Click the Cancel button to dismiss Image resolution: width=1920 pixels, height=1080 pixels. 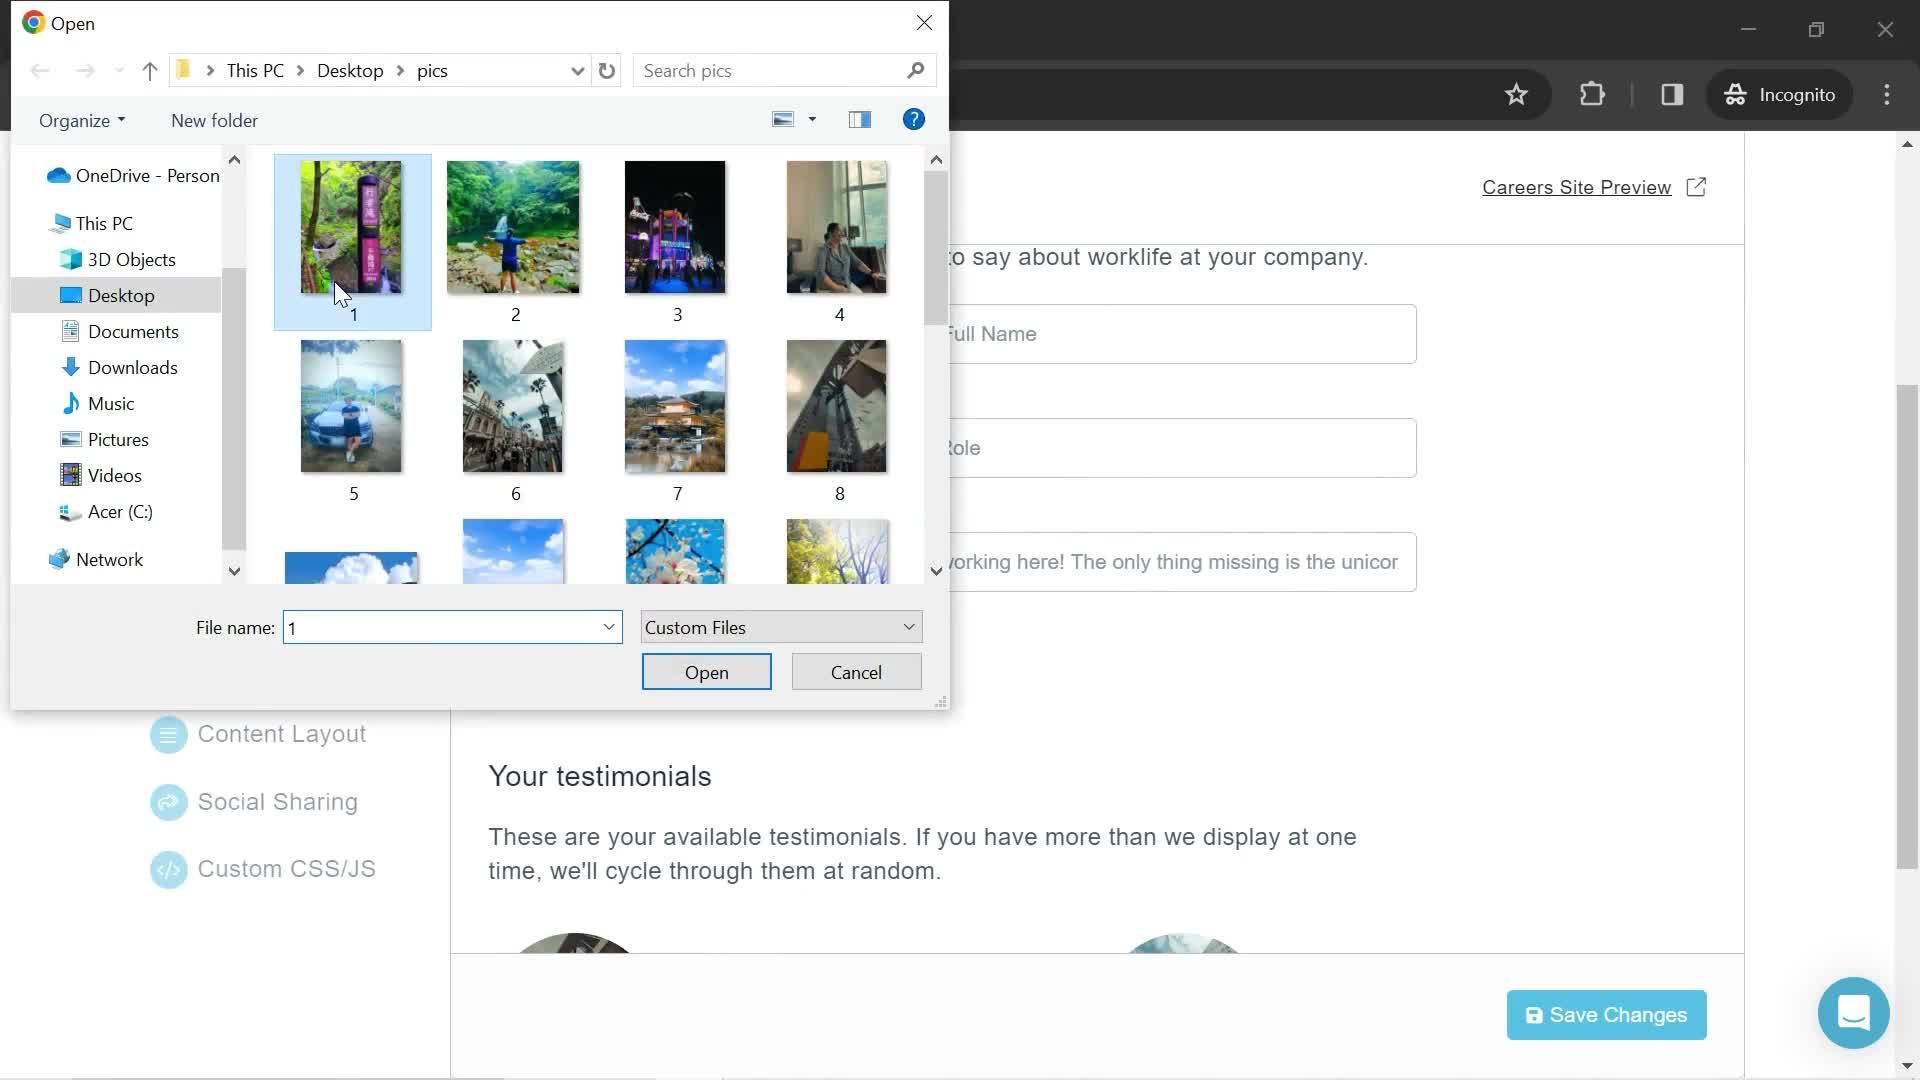[856, 671]
